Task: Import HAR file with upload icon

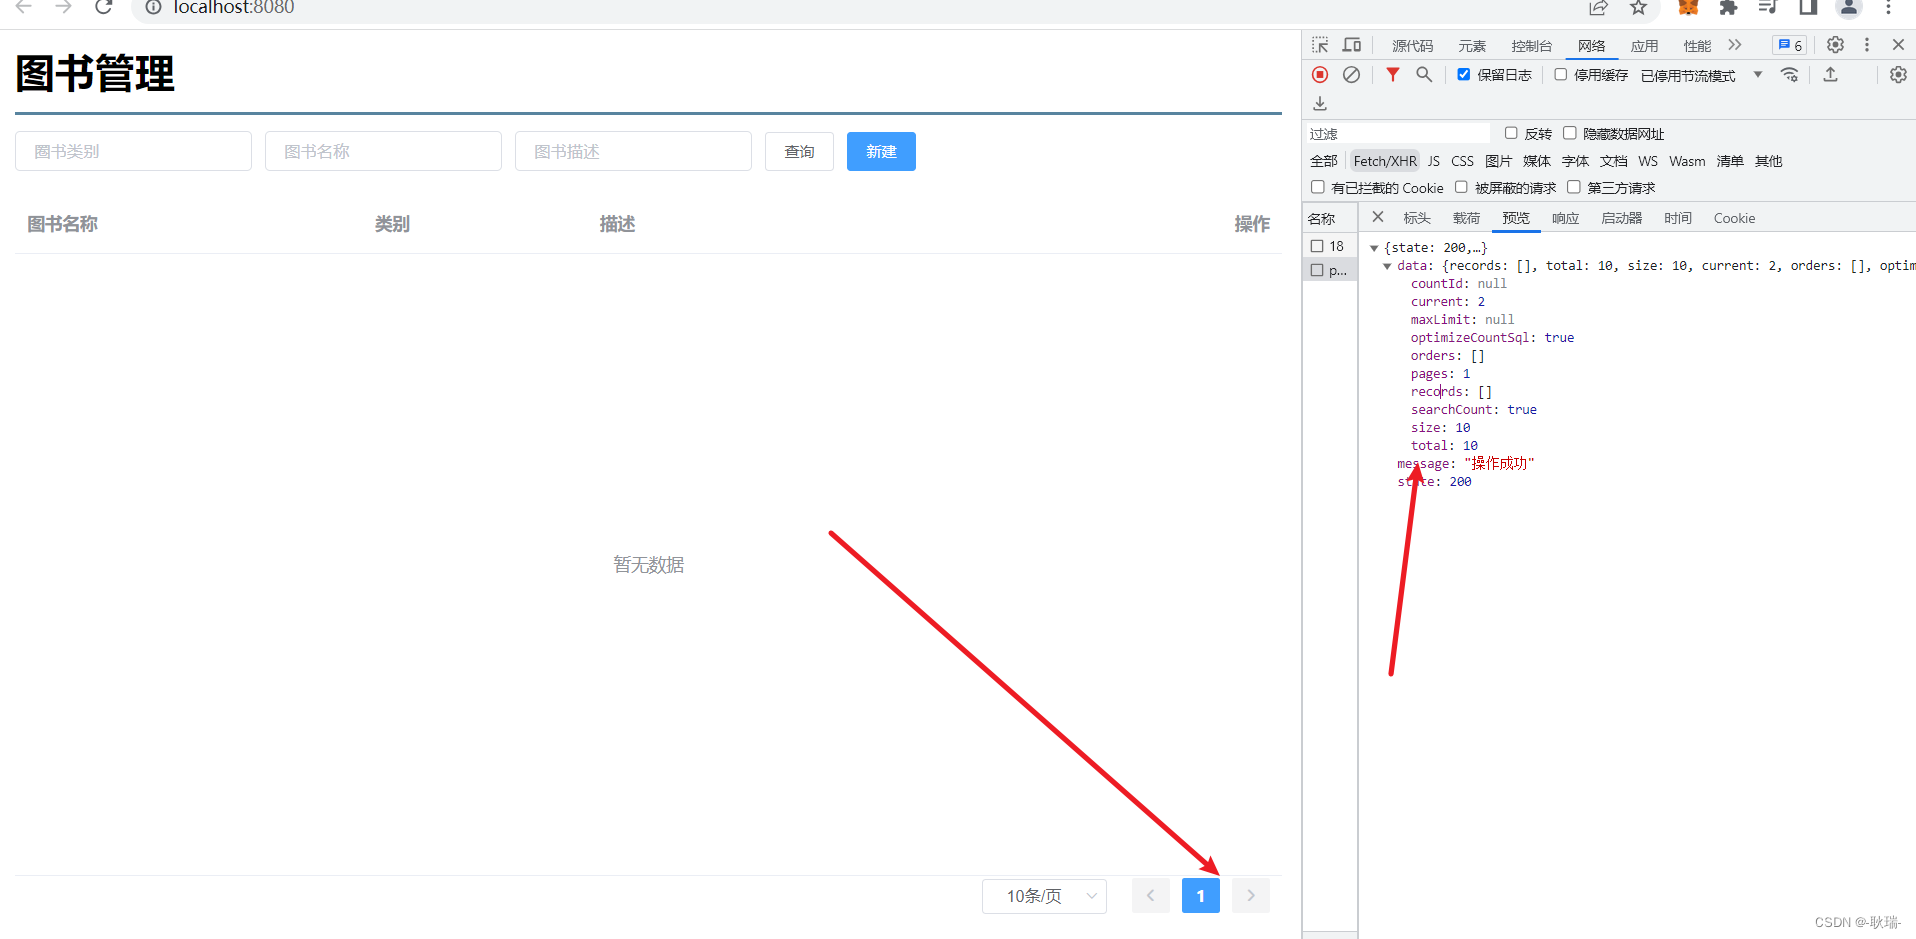Action: [1830, 75]
